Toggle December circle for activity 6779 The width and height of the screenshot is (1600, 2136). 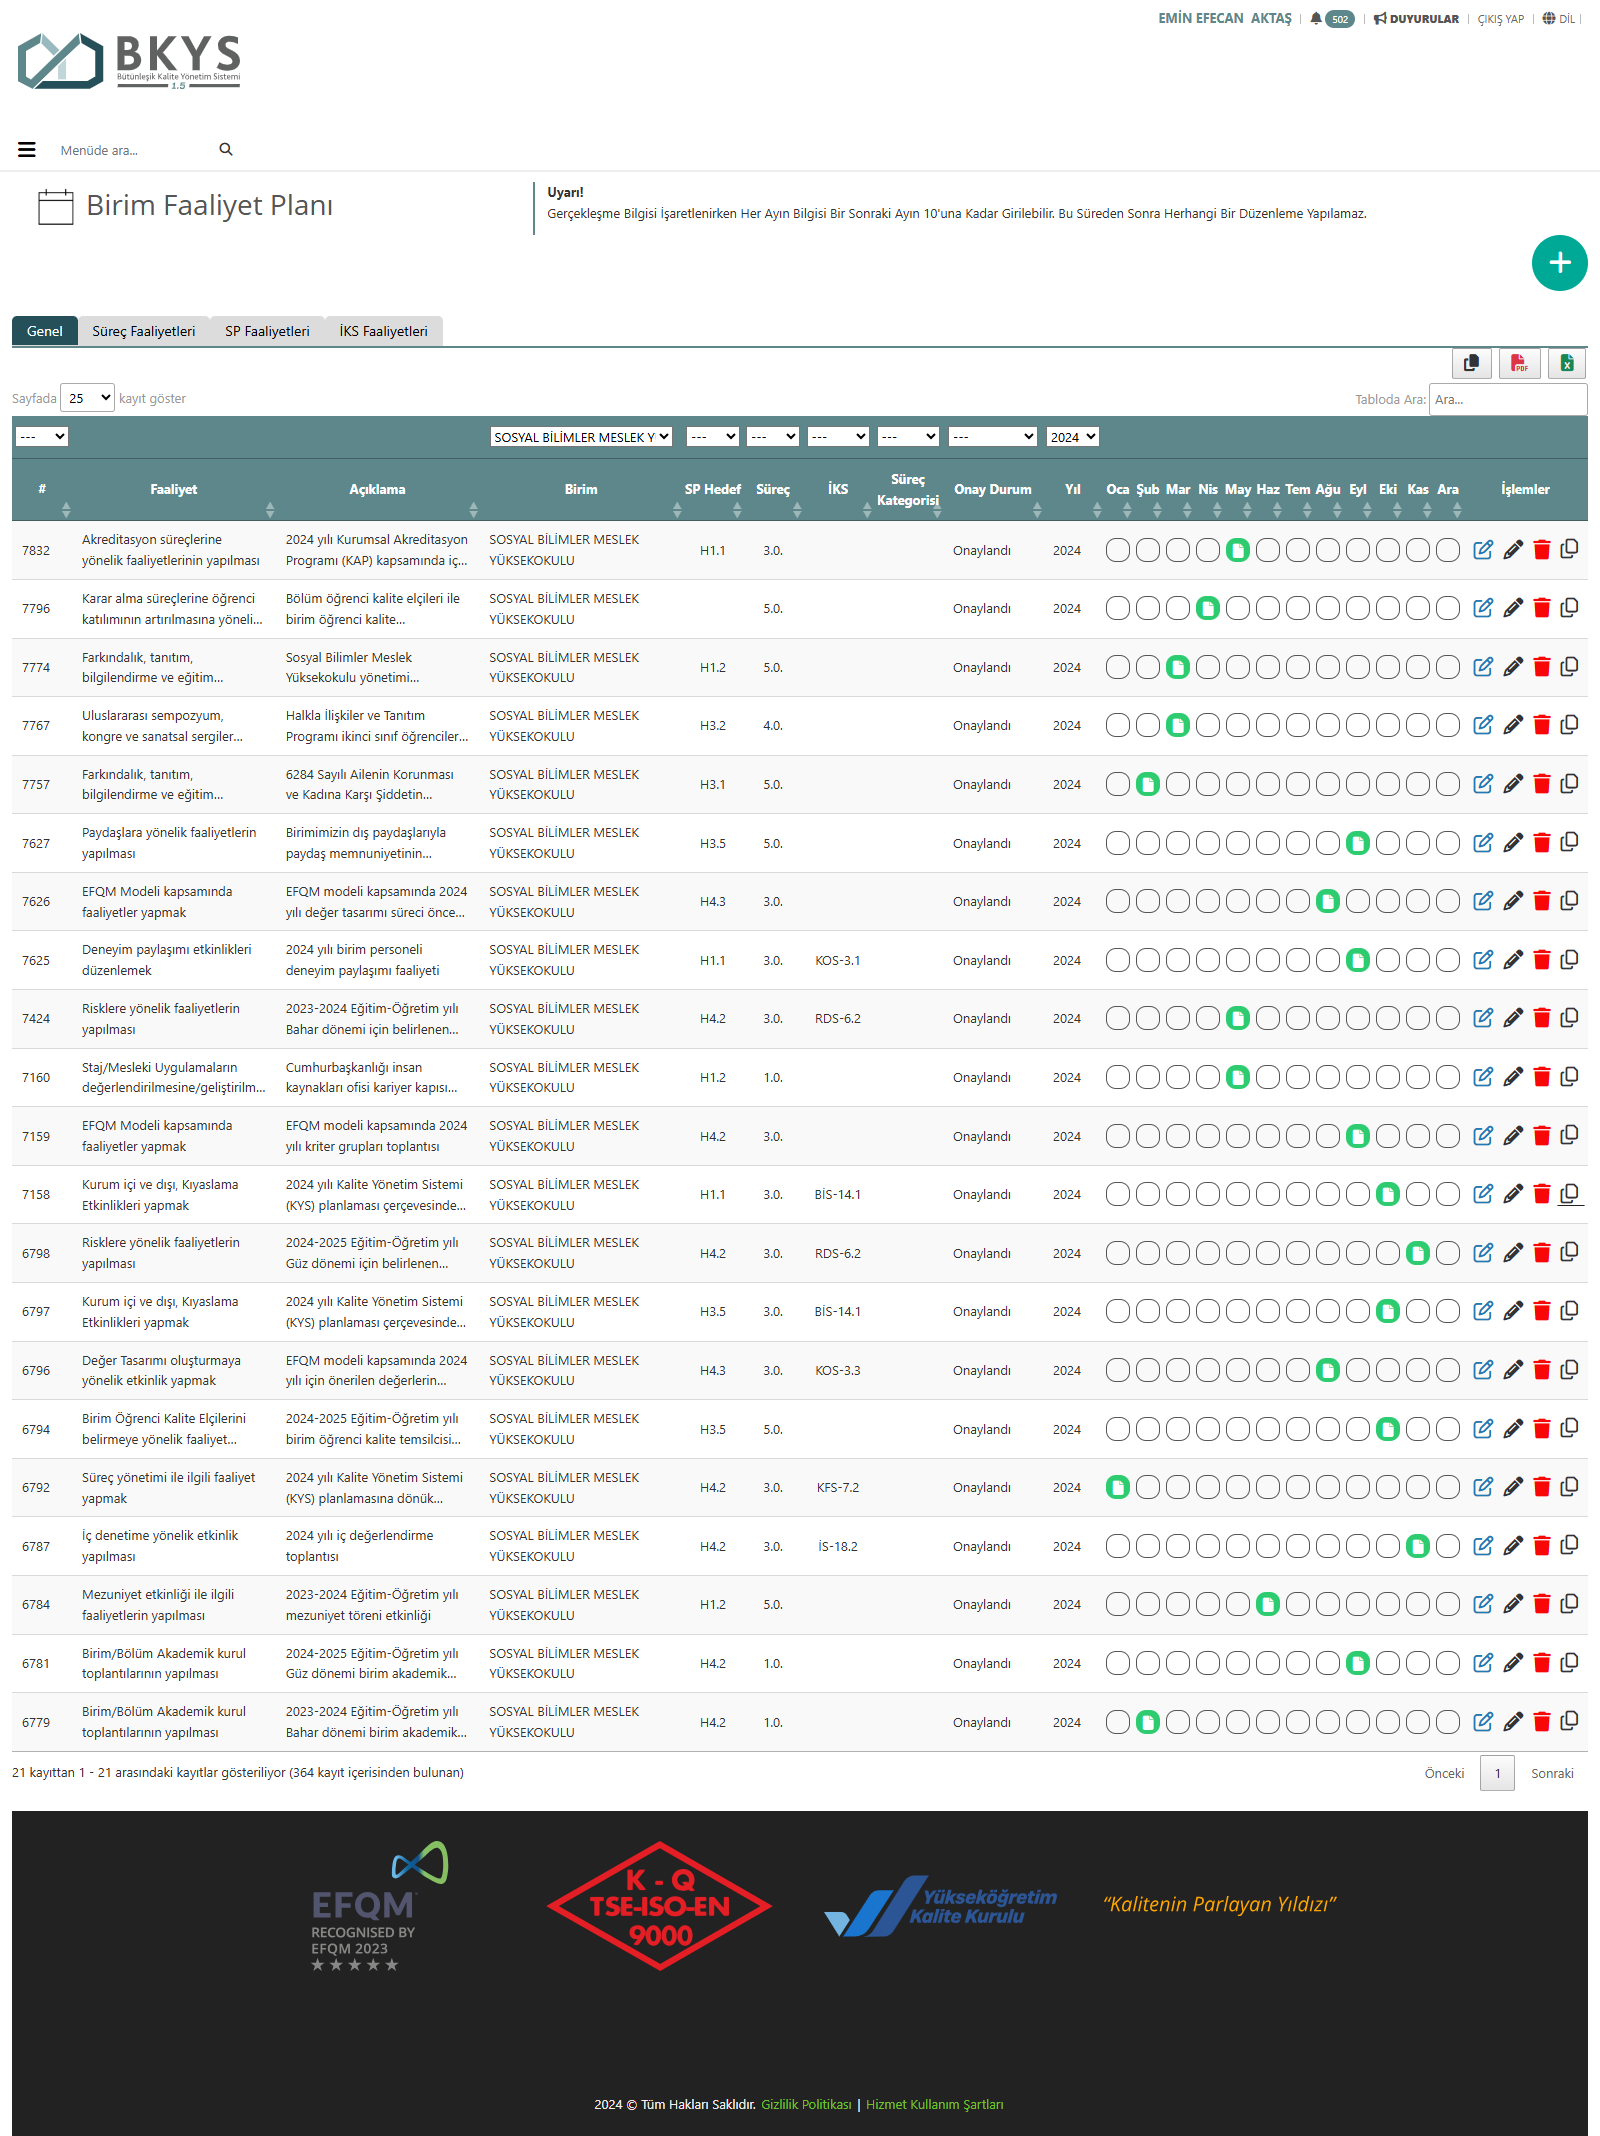(1448, 1722)
